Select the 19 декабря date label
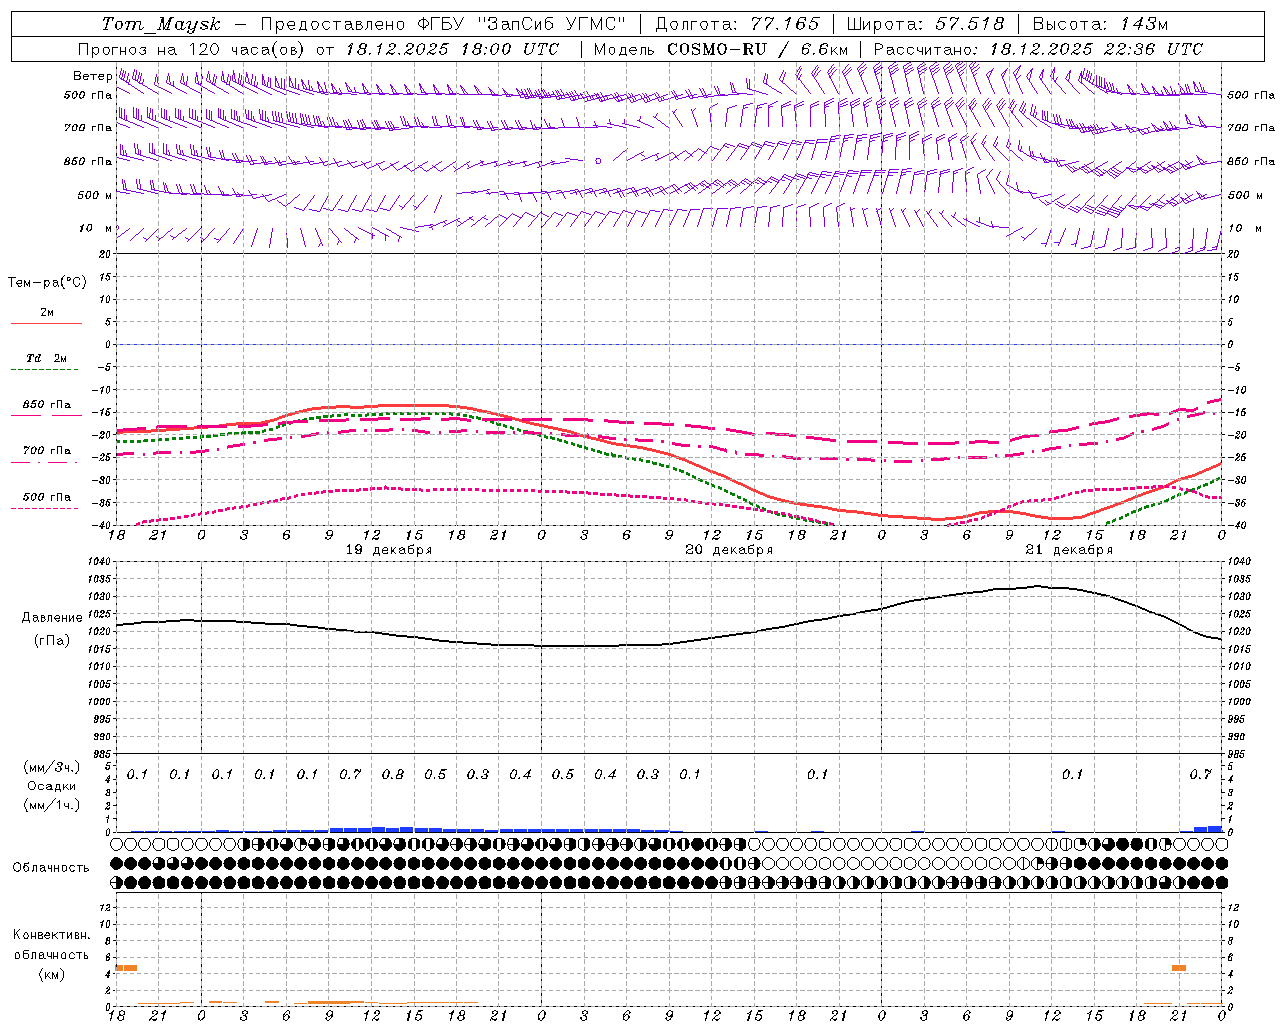Viewport: 1280px width, 1024px height. click(389, 550)
